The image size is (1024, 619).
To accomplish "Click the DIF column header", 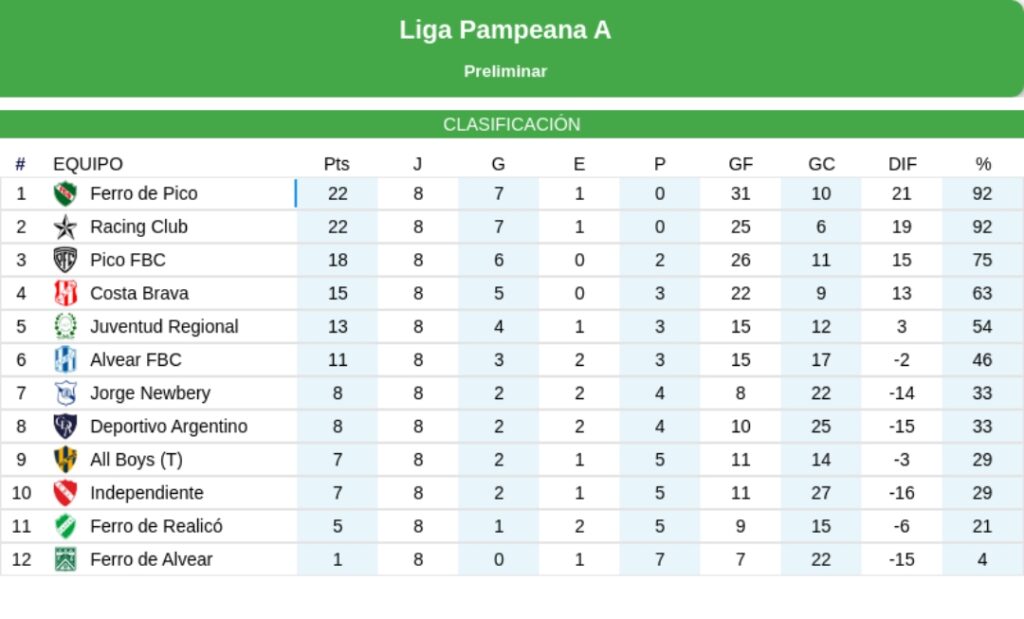I will coord(902,164).
